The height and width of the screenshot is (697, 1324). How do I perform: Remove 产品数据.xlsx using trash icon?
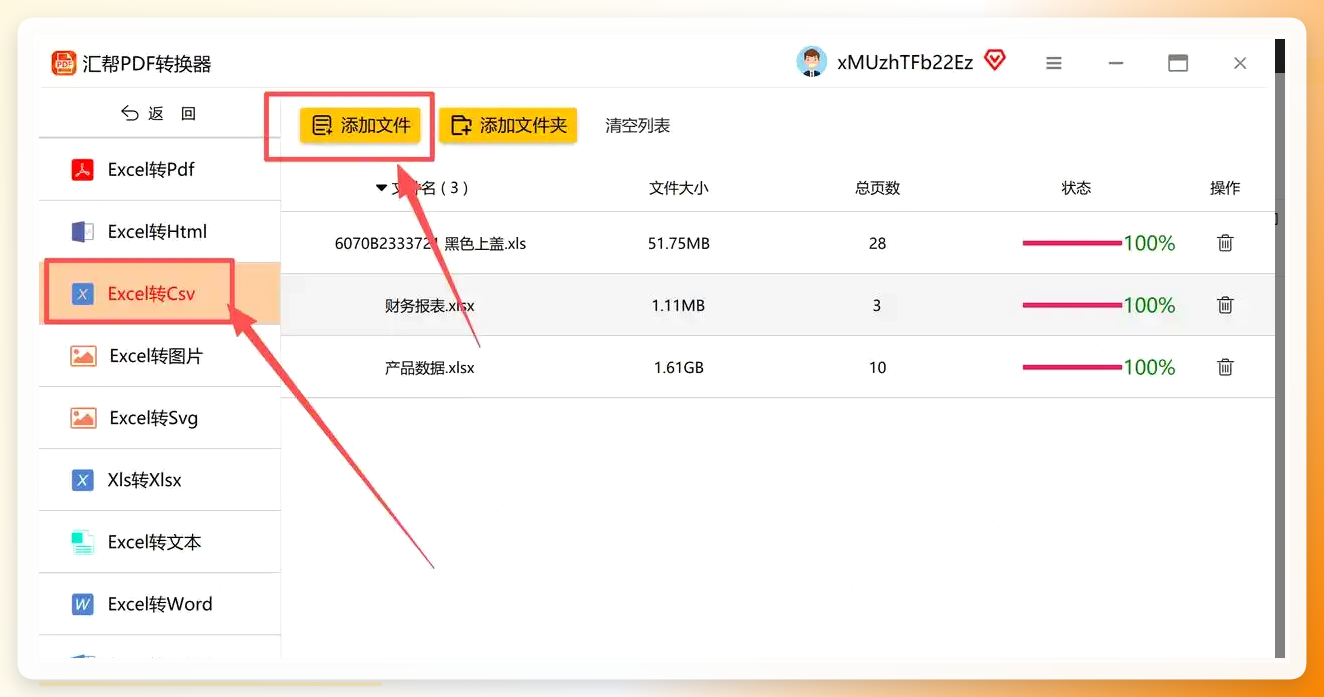1225,367
